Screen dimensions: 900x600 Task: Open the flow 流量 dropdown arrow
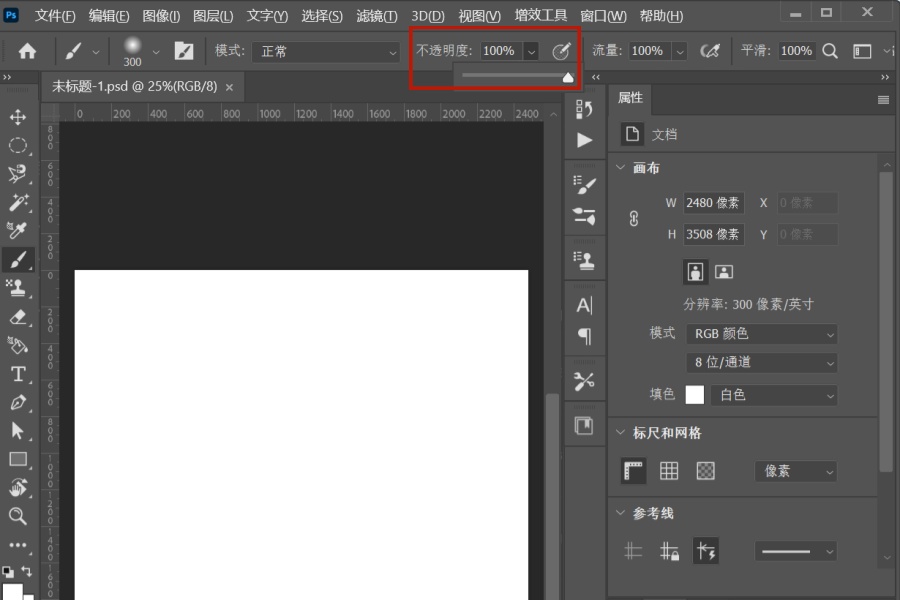pos(680,52)
